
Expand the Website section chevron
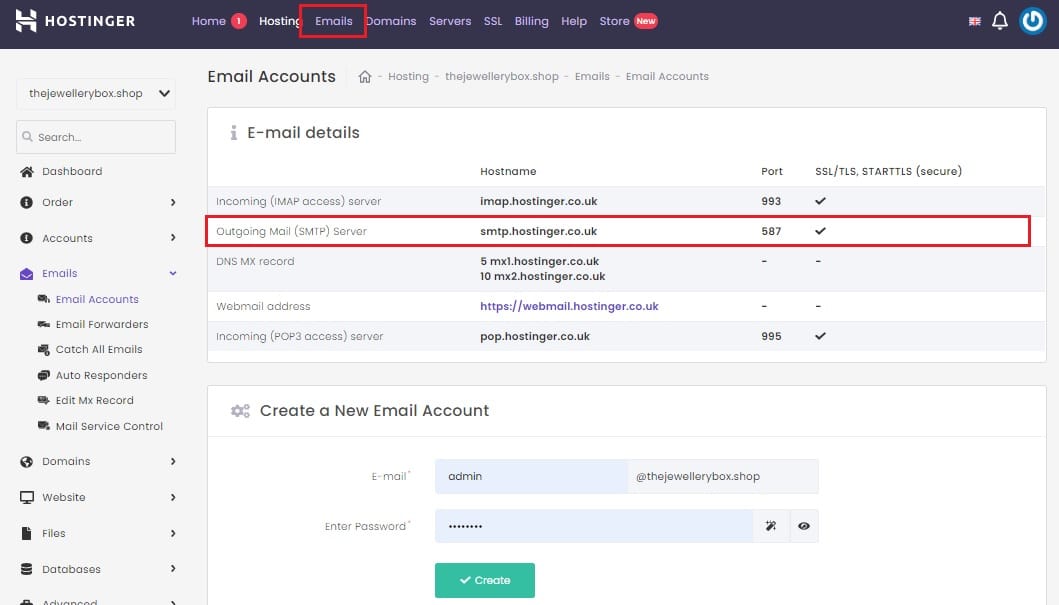173,497
